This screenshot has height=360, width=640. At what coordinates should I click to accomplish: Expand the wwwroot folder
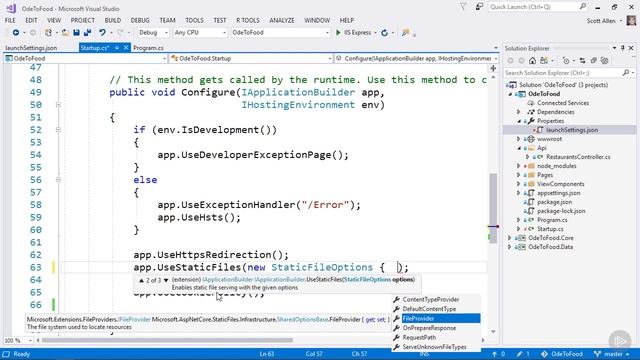[x=519, y=139]
